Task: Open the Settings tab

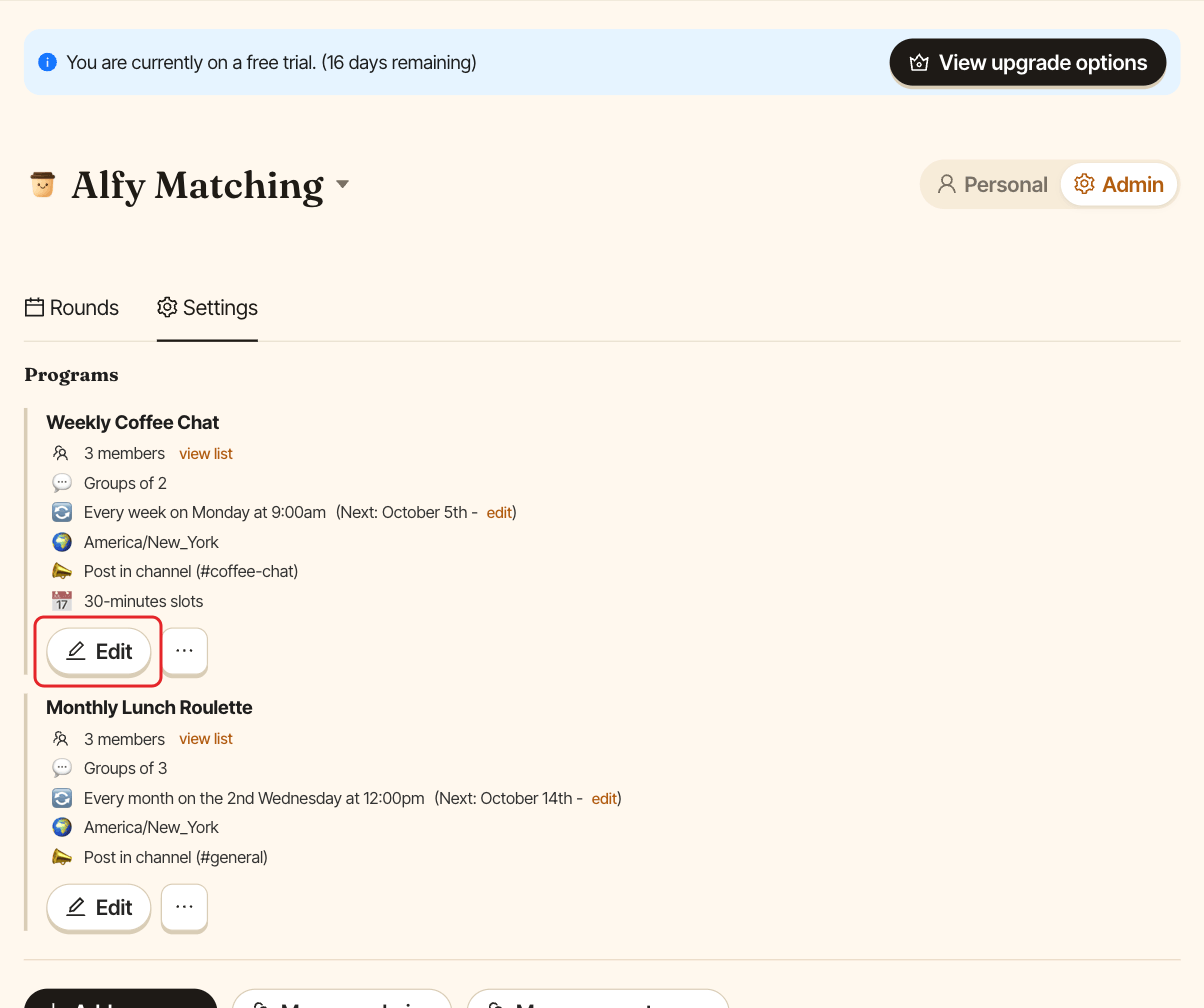Action: point(207,308)
